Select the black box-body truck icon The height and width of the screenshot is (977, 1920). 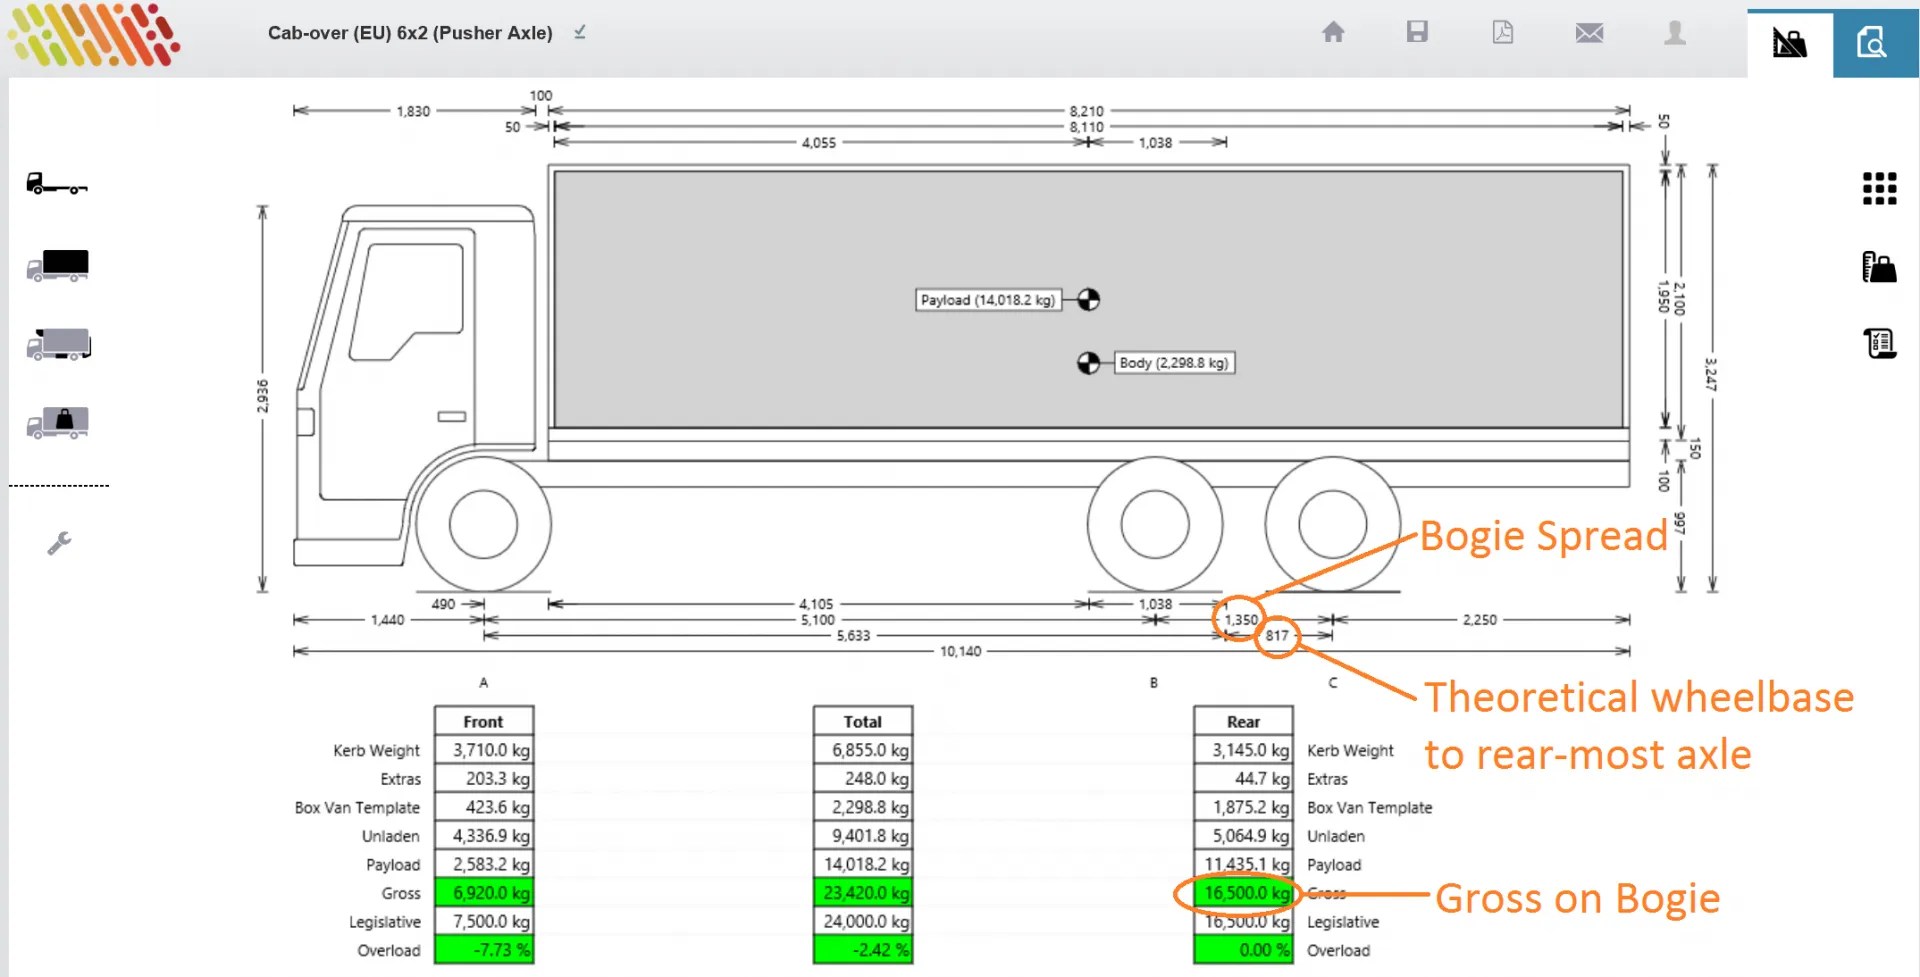pyautogui.click(x=57, y=265)
